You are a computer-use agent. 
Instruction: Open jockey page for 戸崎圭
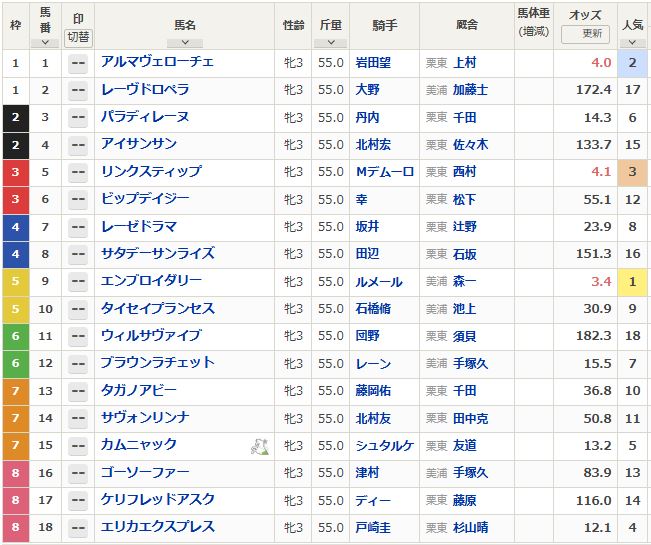pos(373,528)
